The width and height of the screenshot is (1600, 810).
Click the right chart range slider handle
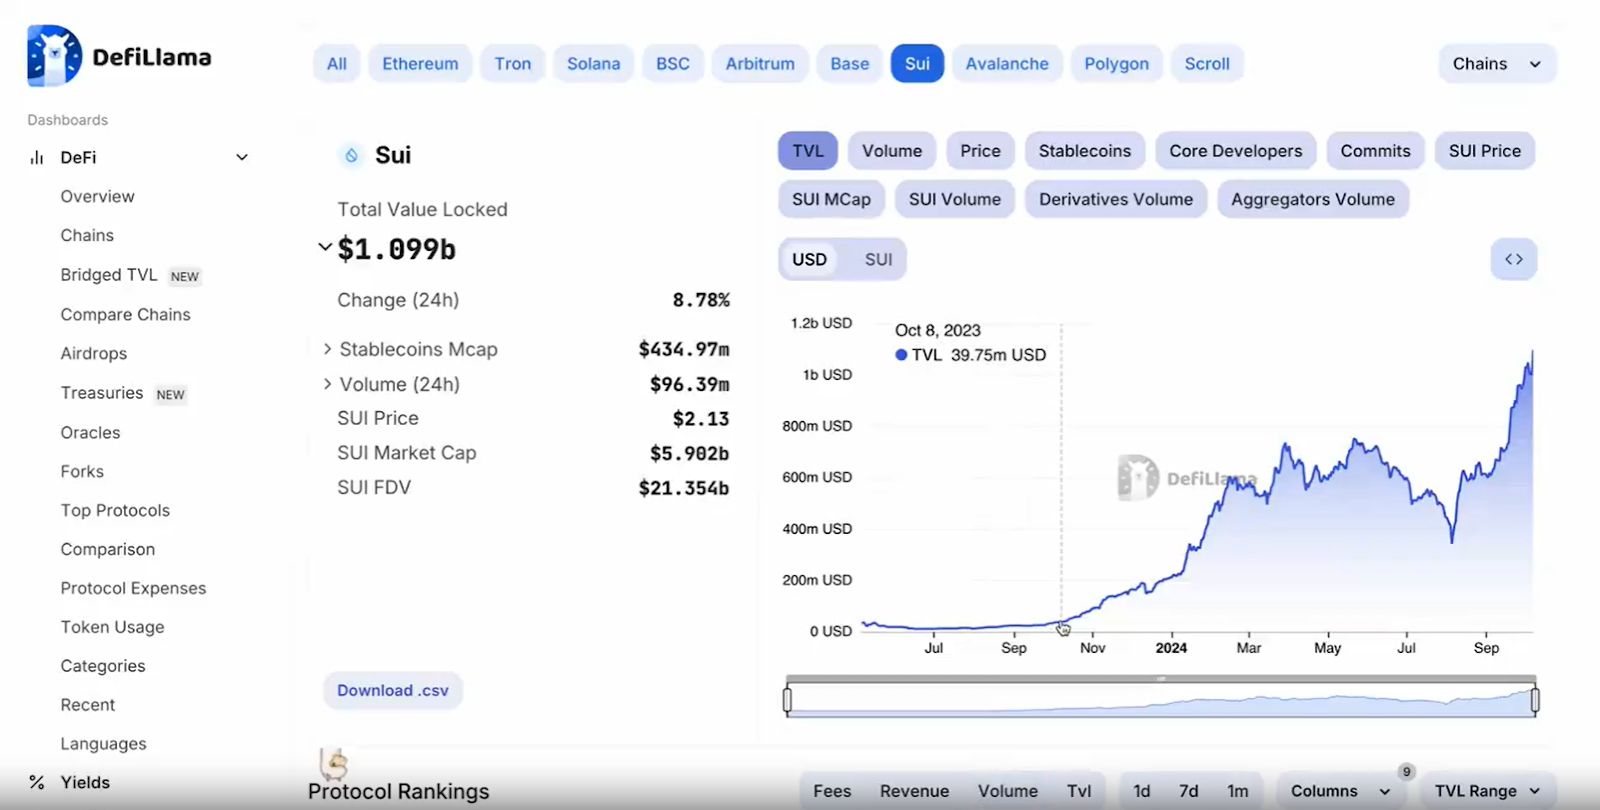[x=1535, y=701]
